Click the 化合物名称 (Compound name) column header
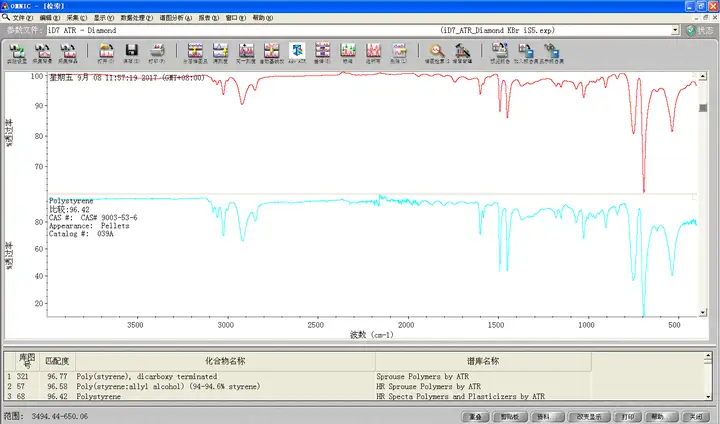 coord(225,362)
